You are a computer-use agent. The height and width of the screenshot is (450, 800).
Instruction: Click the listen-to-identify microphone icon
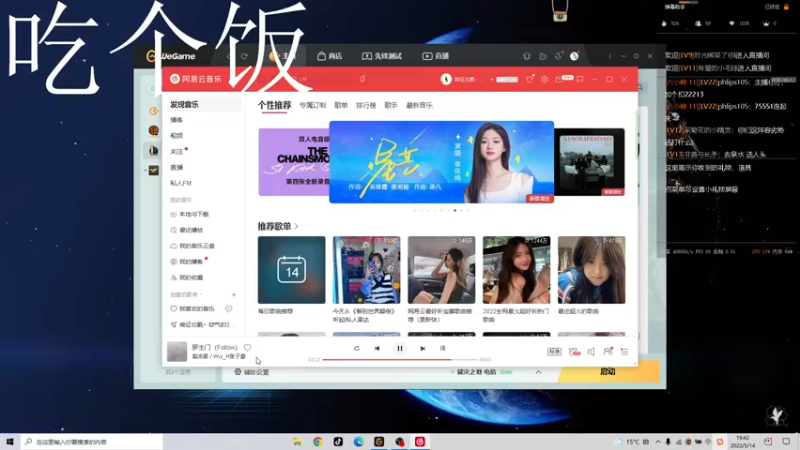point(363,79)
